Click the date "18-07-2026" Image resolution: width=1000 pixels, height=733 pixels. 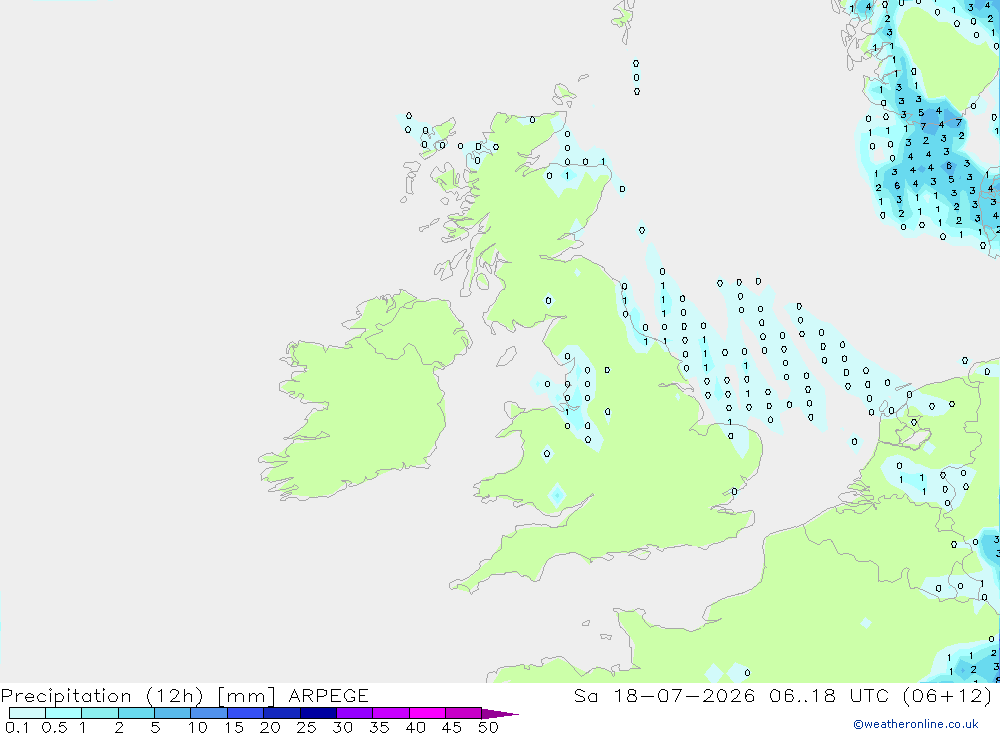point(684,695)
